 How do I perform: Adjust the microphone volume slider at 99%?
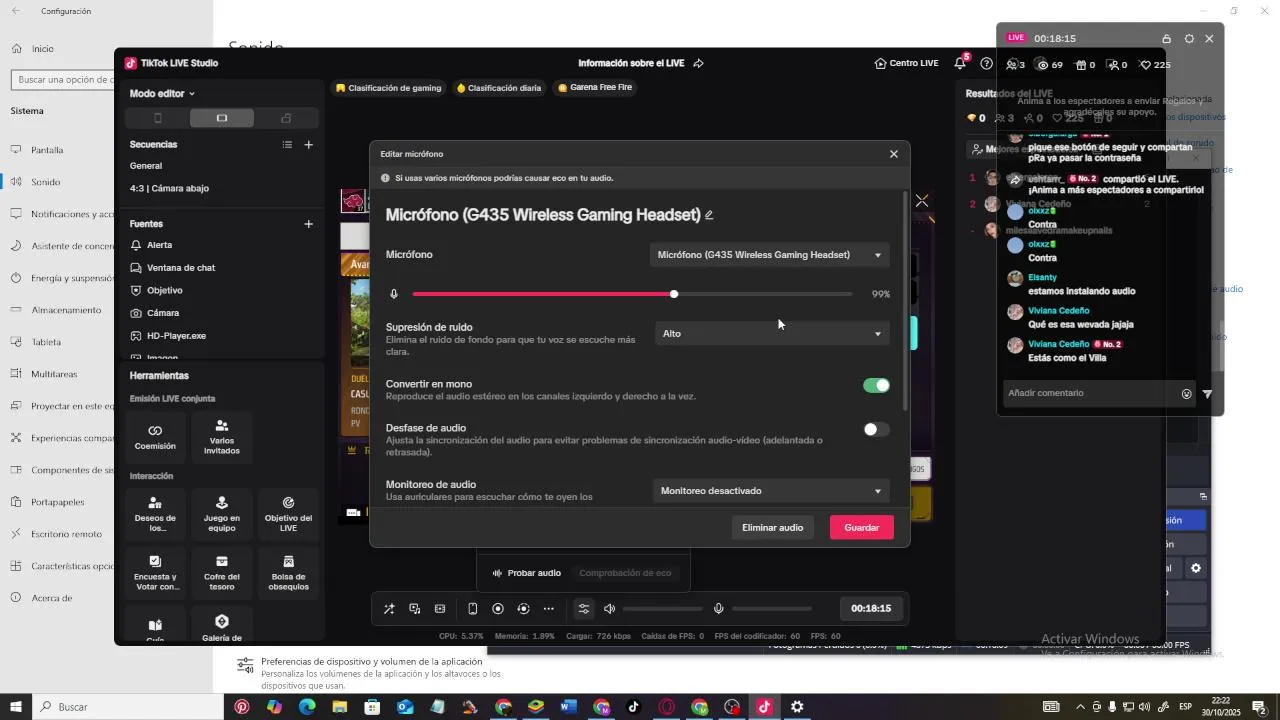[632, 294]
